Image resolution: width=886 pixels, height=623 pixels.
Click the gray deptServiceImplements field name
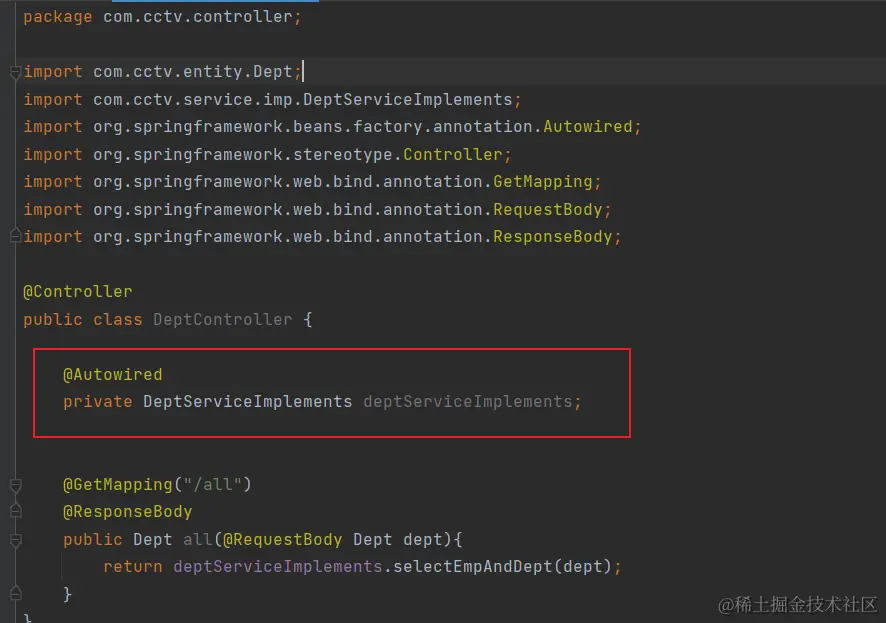coord(468,402)
